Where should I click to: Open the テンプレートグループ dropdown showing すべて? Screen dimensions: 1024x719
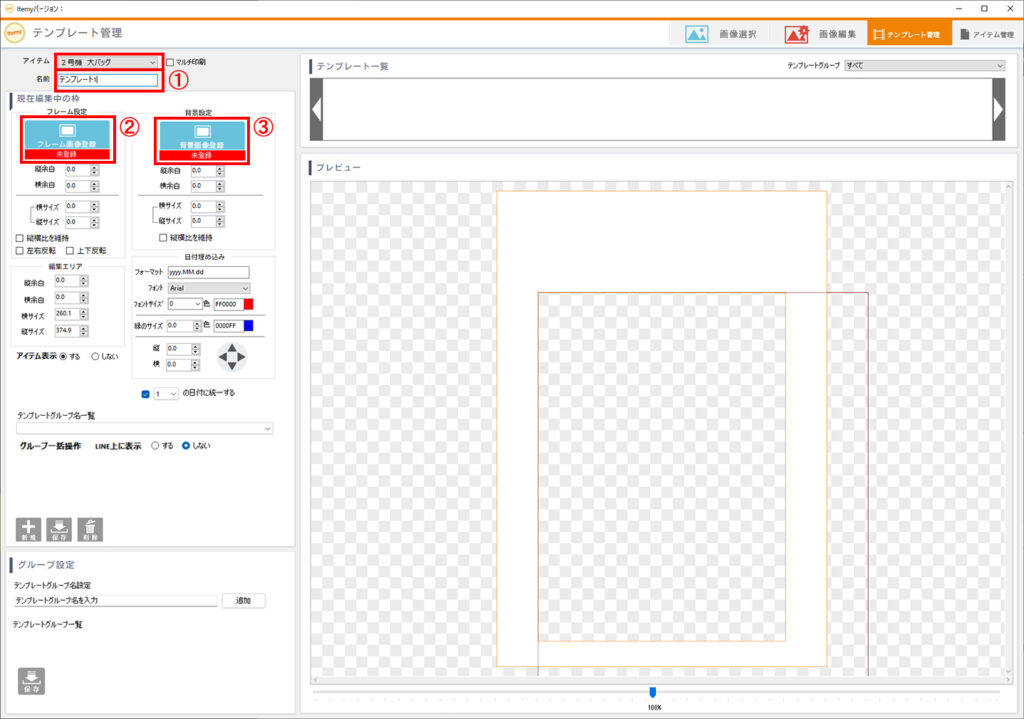[x=924, y=66]
